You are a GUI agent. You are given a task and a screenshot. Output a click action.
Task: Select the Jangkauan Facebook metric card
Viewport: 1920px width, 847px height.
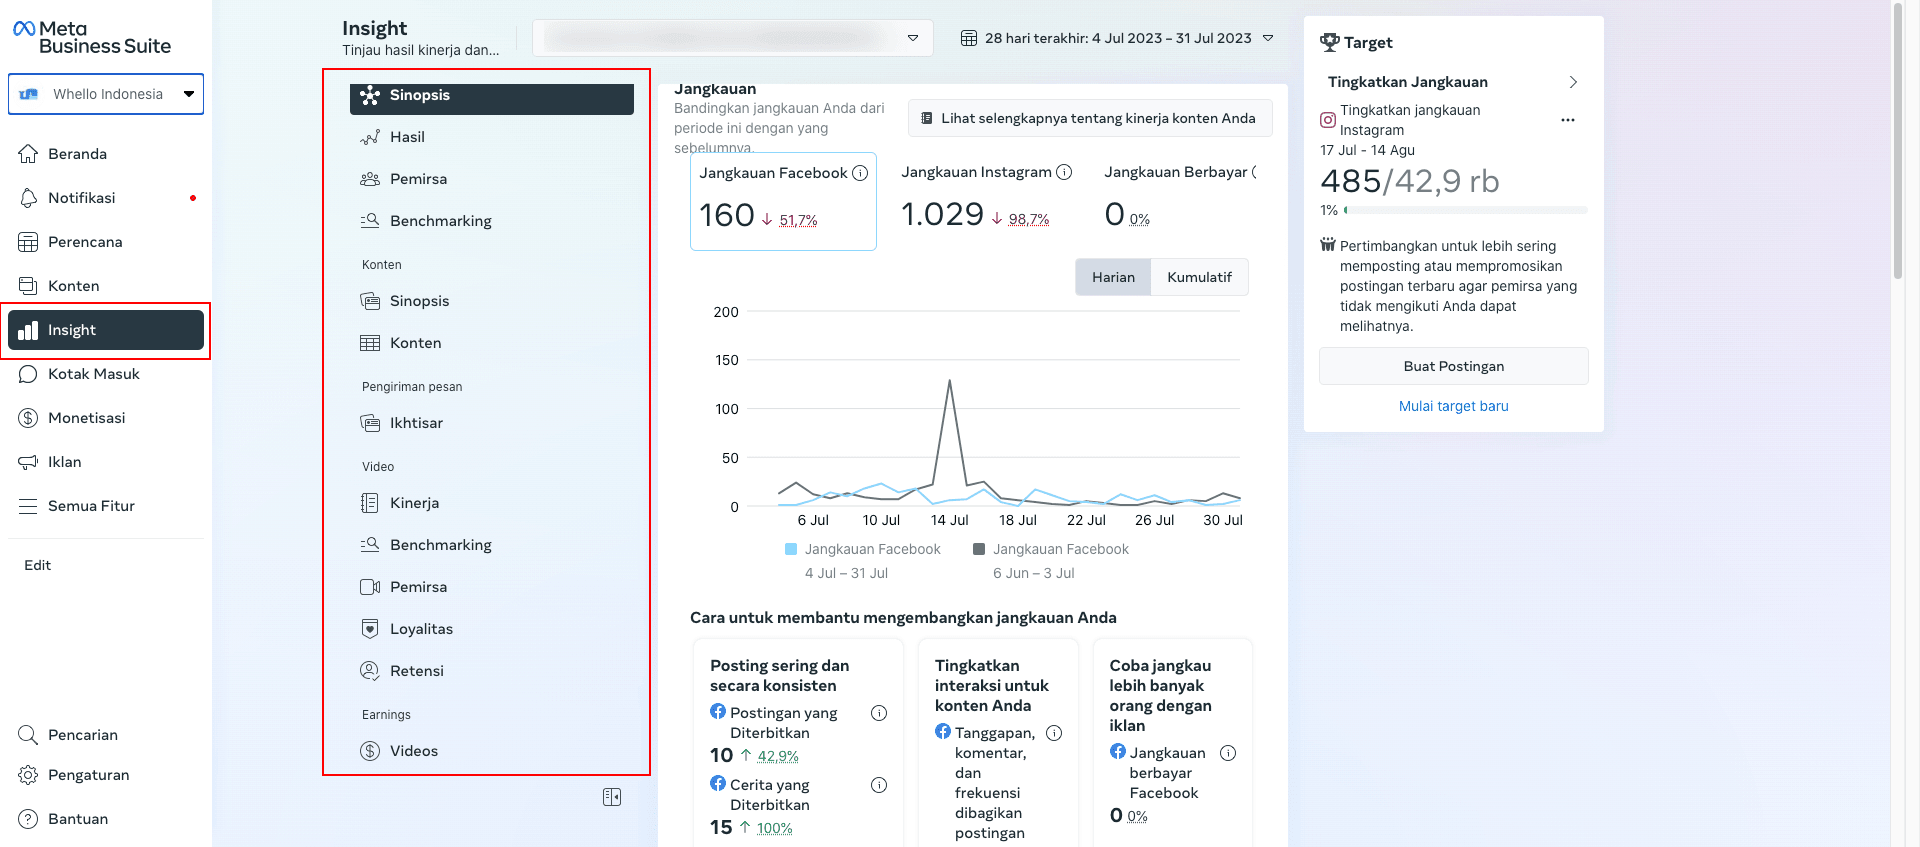783,201
